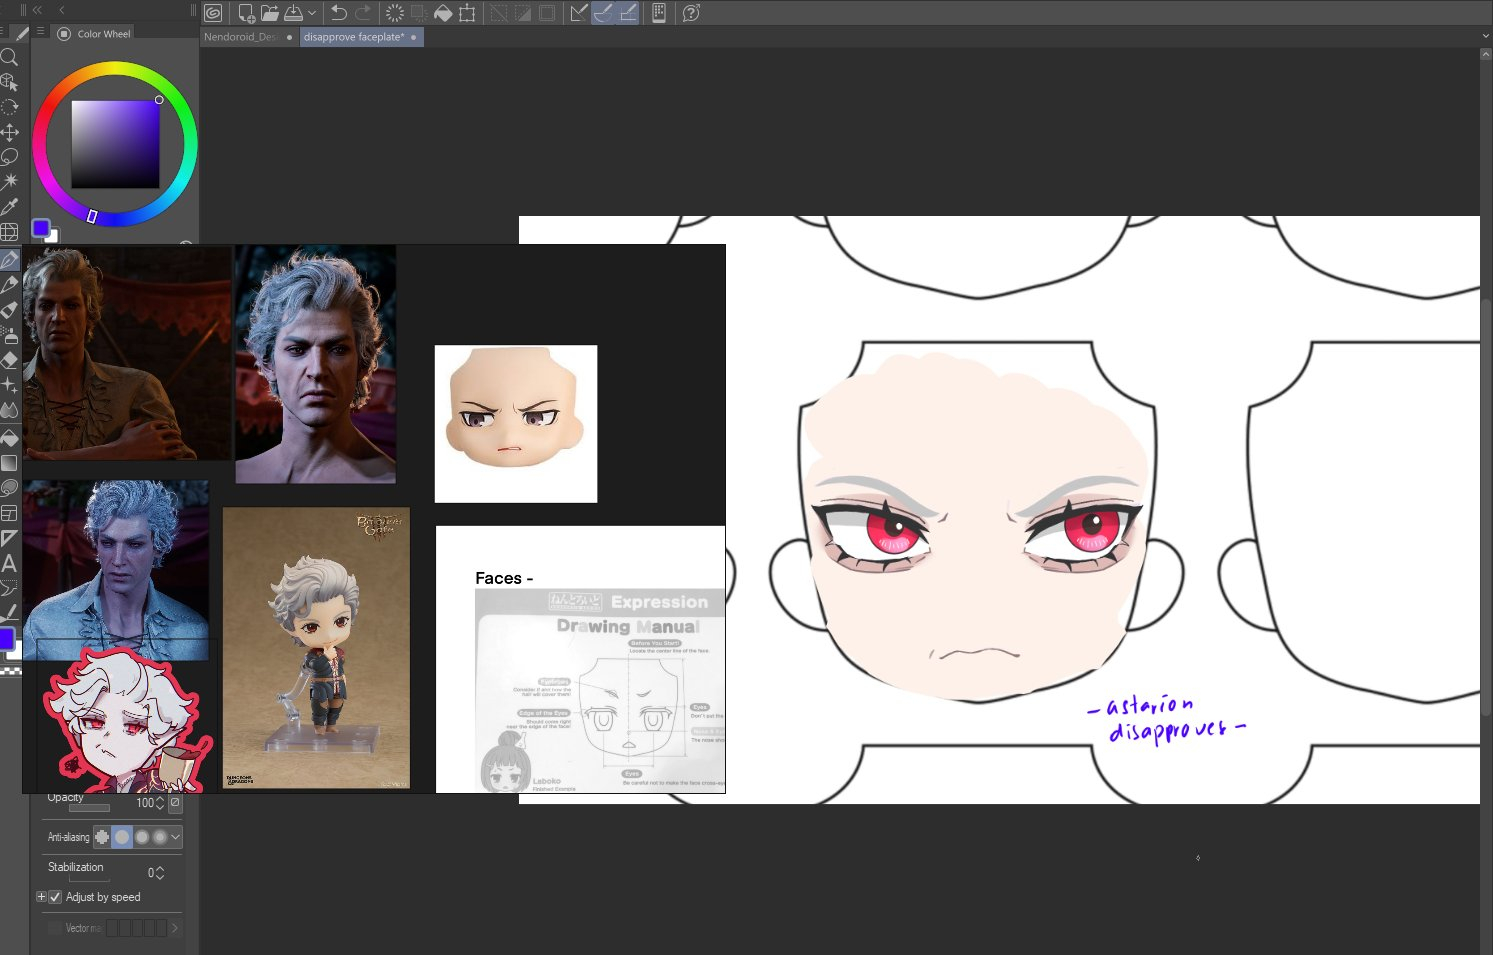Image resolution: width=1493 pixels, height=955 pixels.
Task: Select the weak anti-aliasing option
Action: tap(122, 837)
